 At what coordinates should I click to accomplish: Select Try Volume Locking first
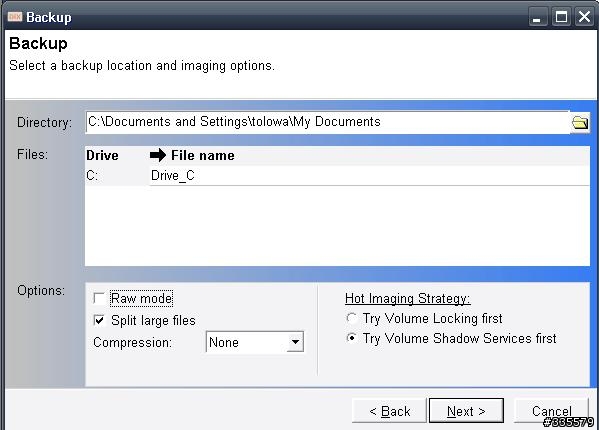pyautogui.click(x=351, y=318)
